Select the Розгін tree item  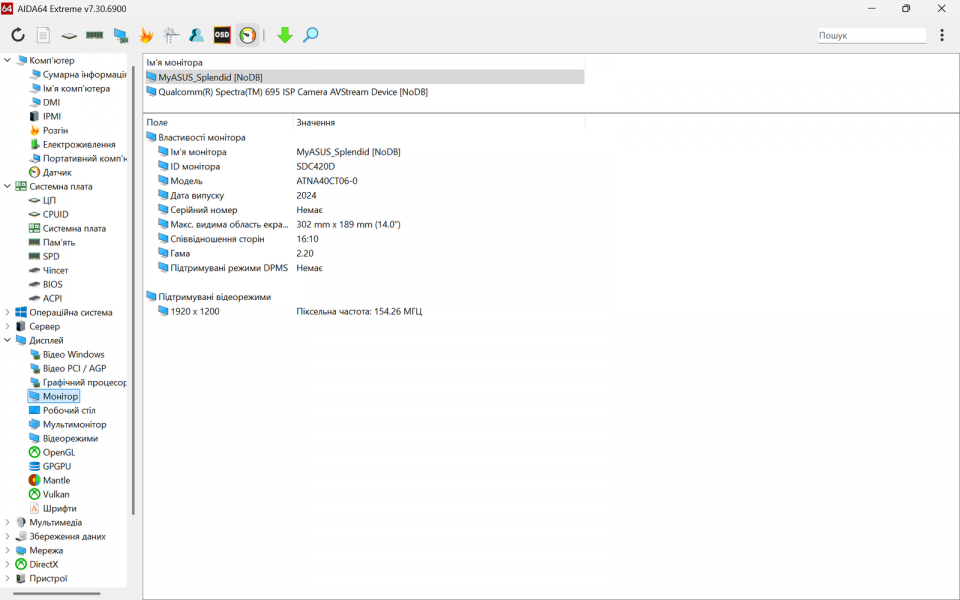tap(48, 130)
